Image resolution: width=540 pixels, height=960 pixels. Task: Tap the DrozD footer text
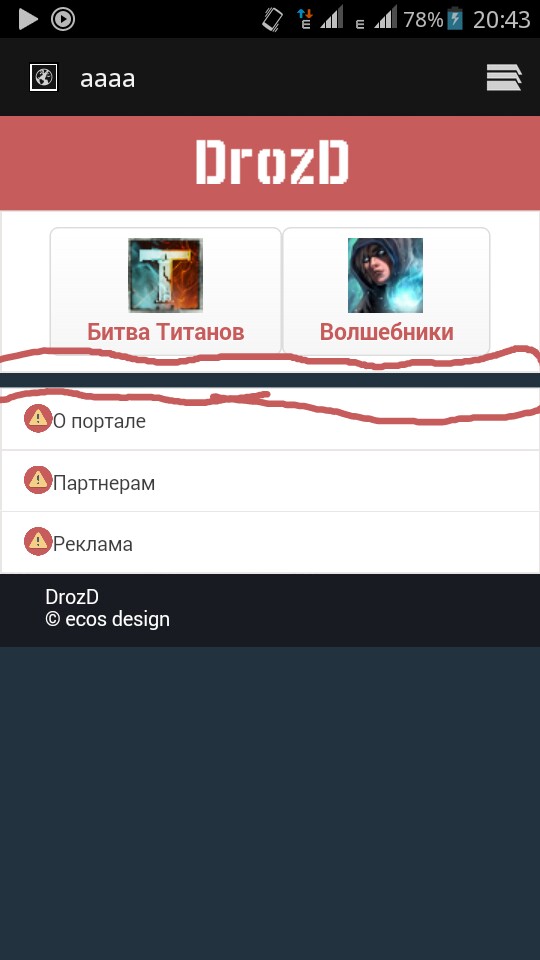[72, 597]
